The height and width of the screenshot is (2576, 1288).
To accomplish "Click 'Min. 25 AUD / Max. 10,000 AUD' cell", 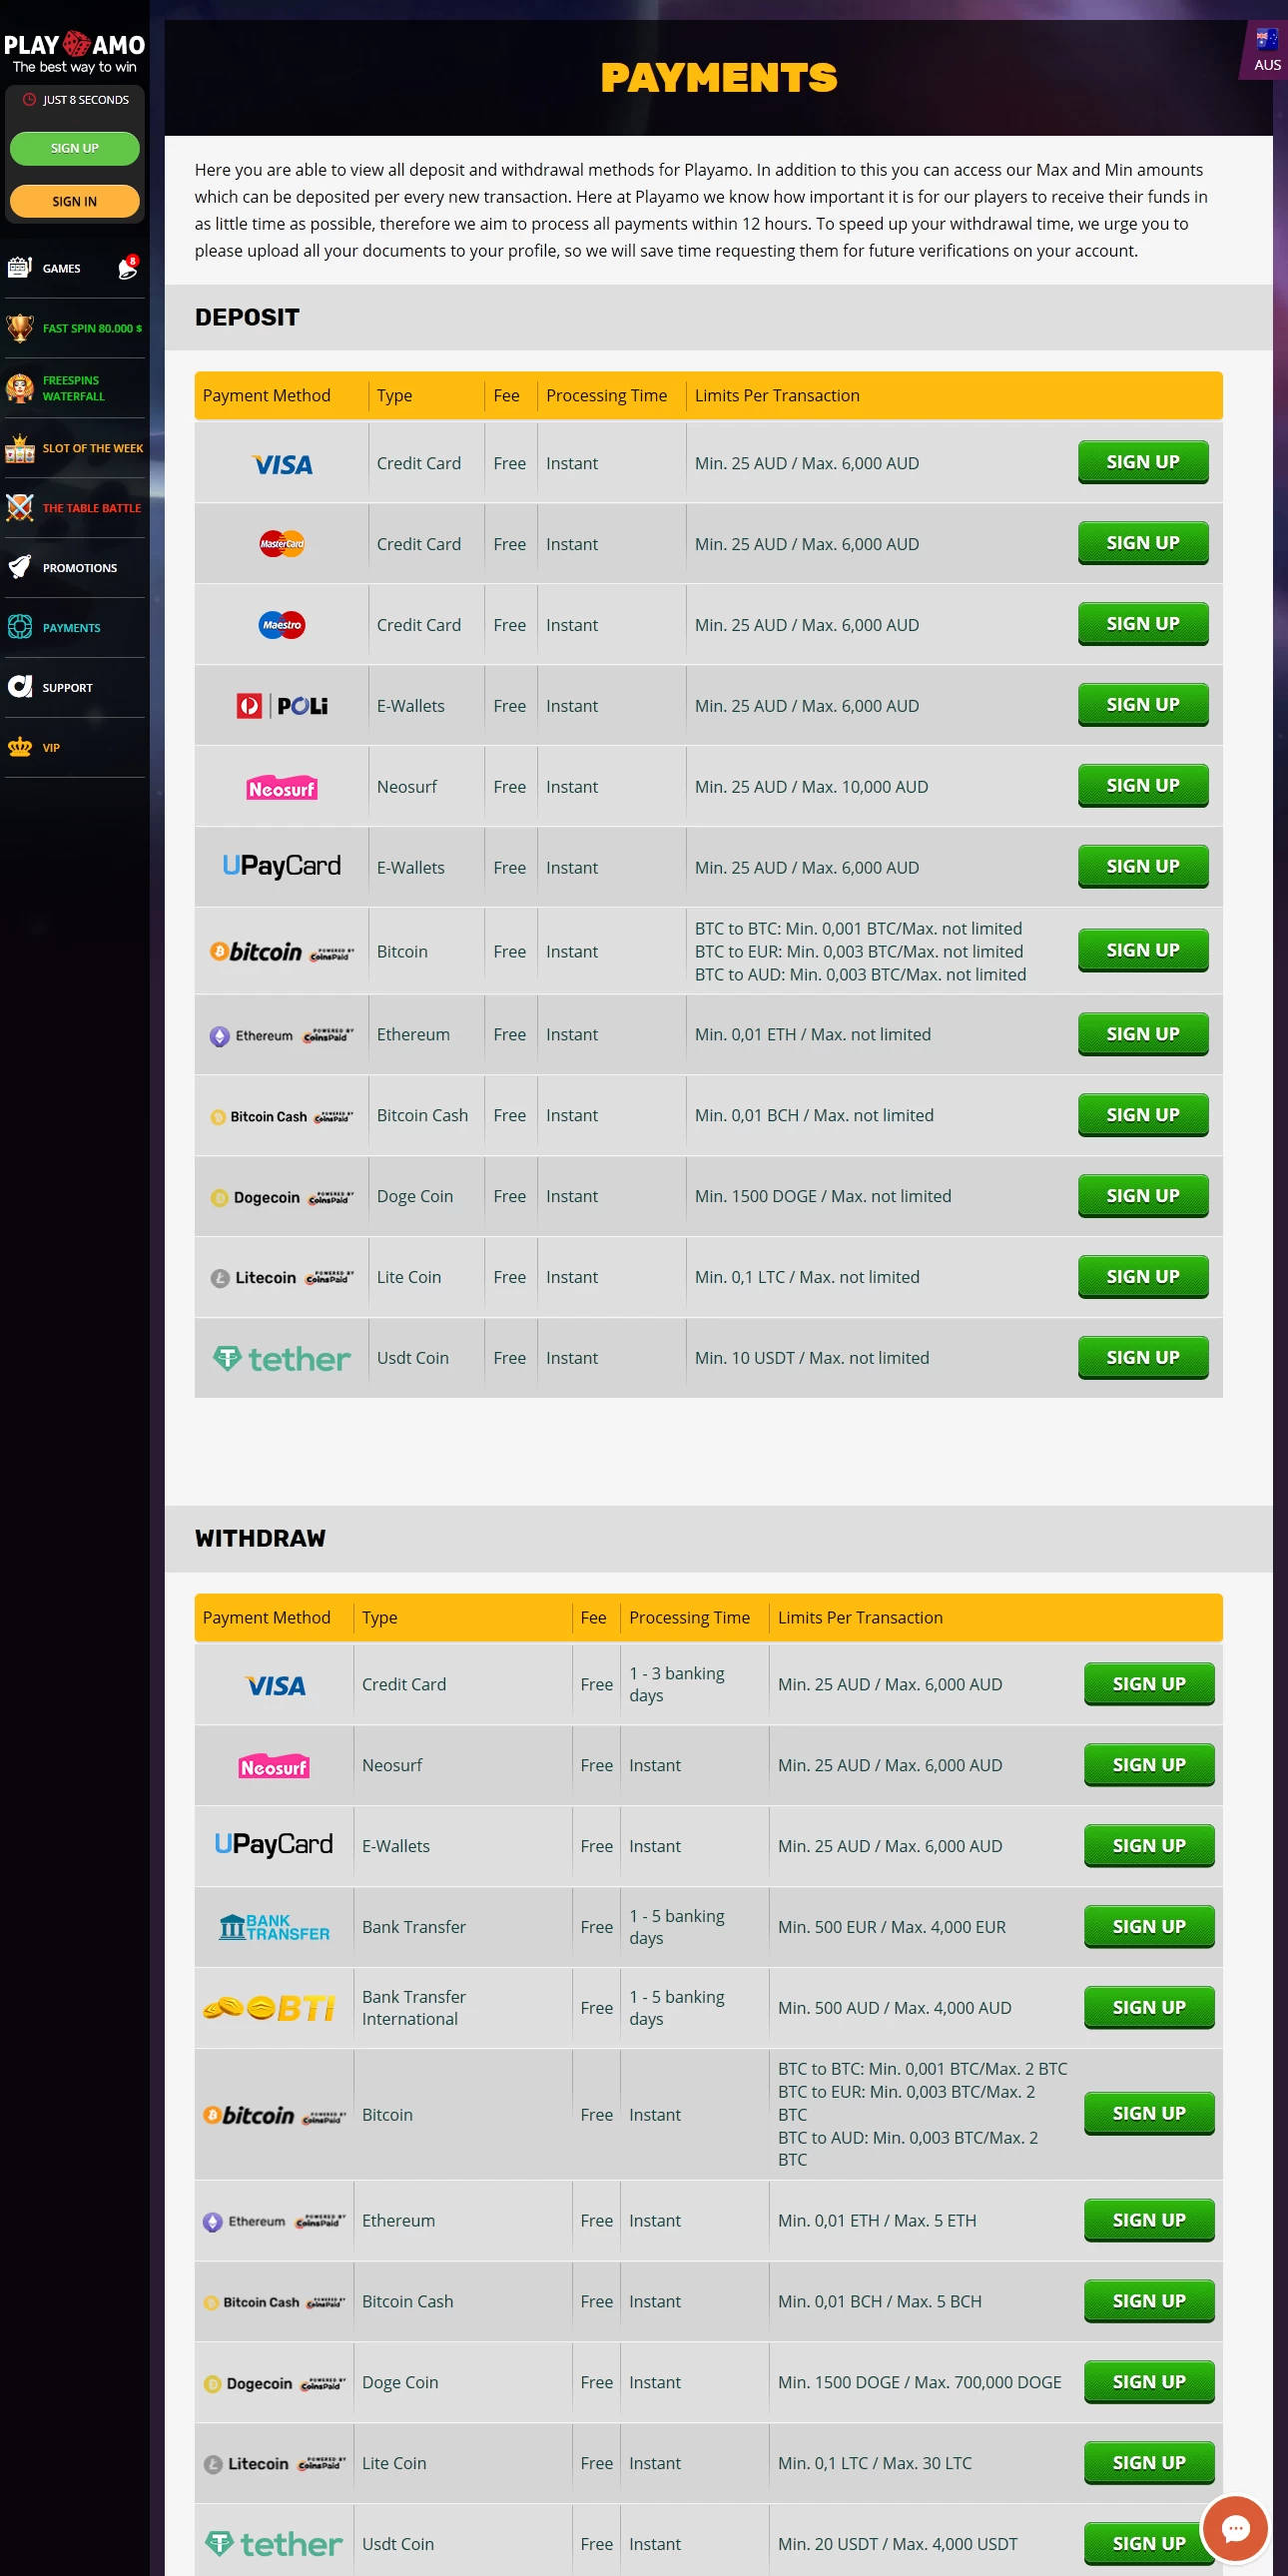I will [x=811, y=787].
